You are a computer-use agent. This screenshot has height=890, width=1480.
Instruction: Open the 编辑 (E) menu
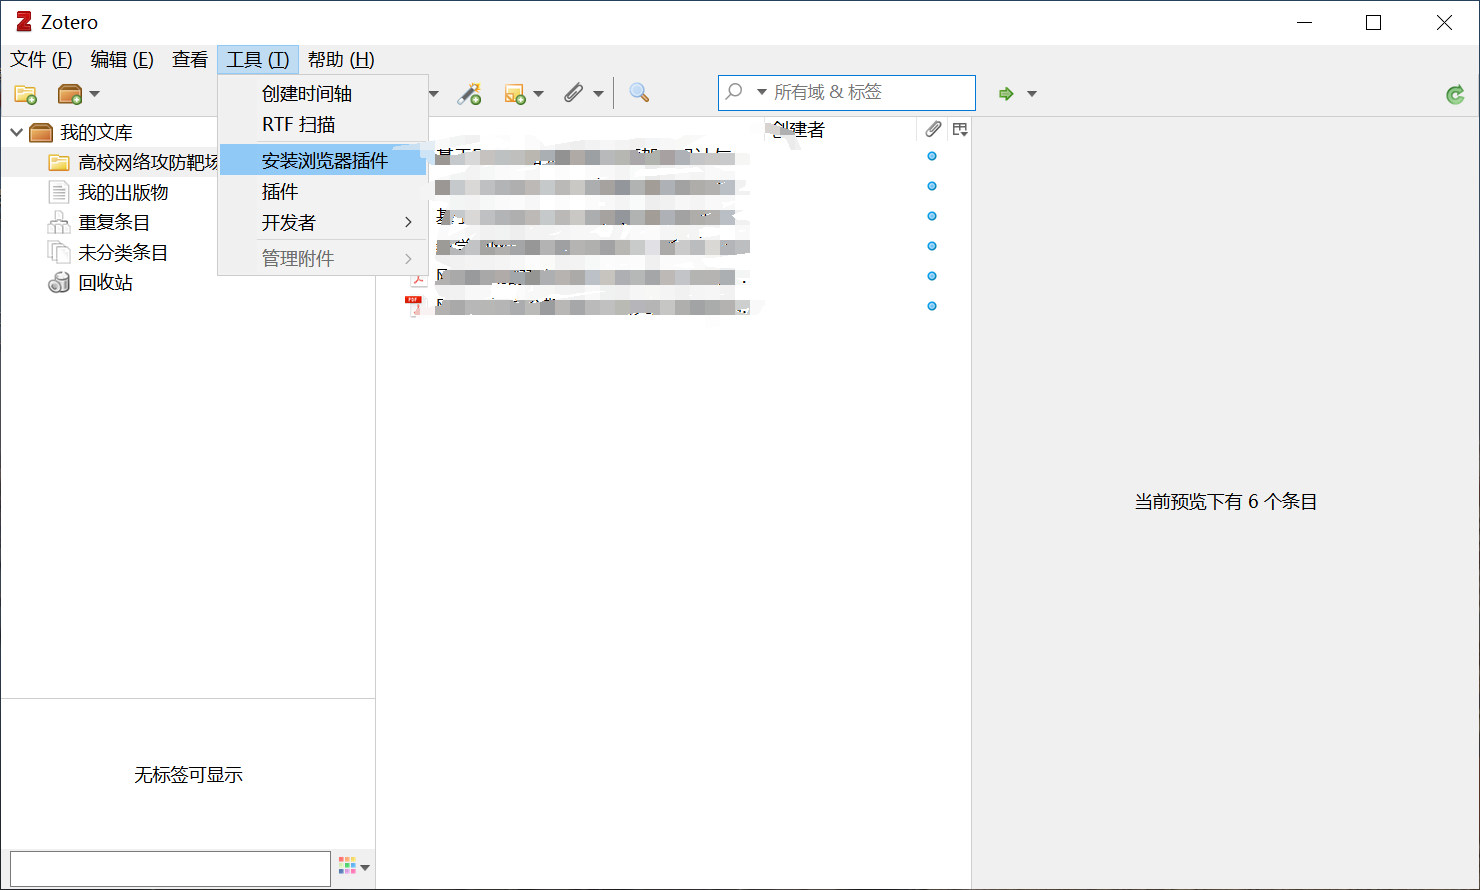(122, 60)
